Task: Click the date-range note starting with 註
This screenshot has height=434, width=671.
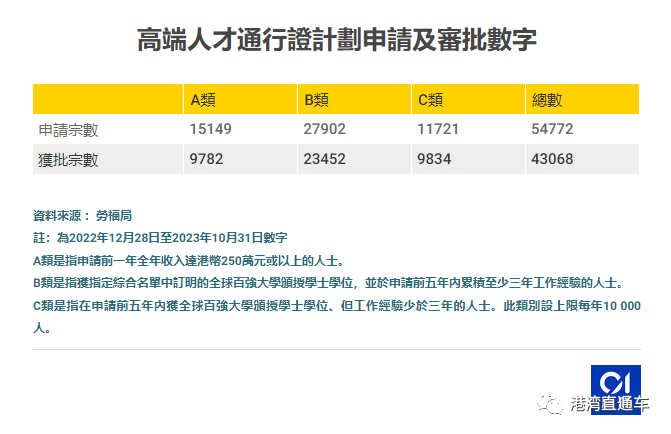Action: point(160,238)
